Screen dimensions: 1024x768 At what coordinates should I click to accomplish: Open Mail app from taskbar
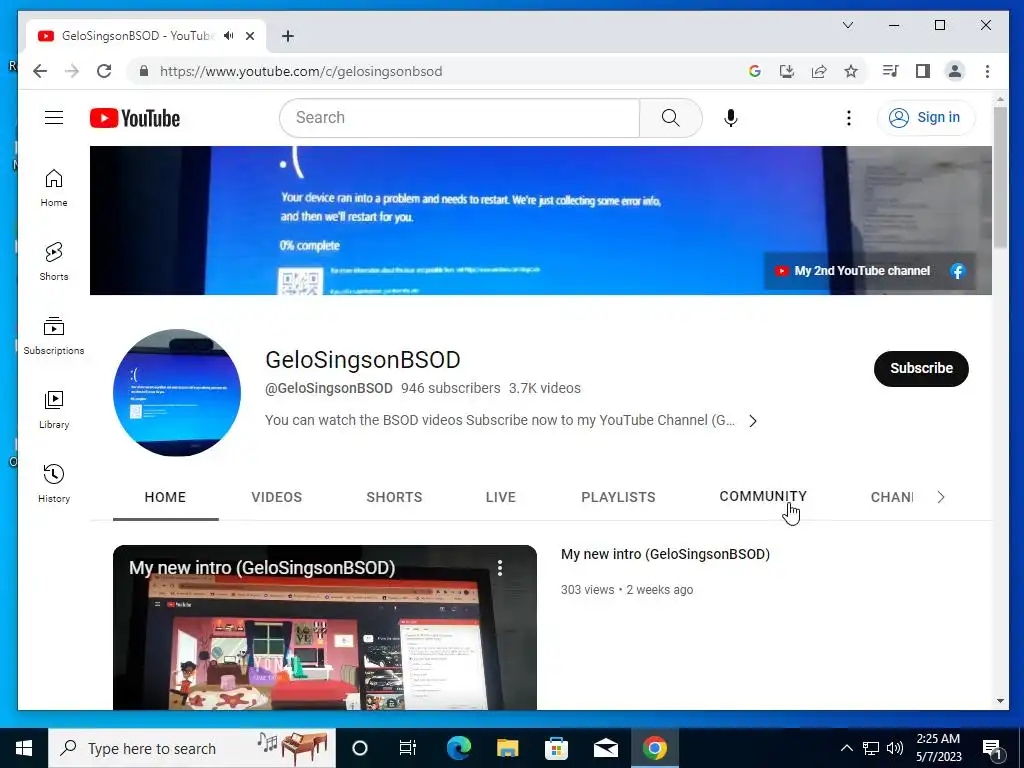605,748
